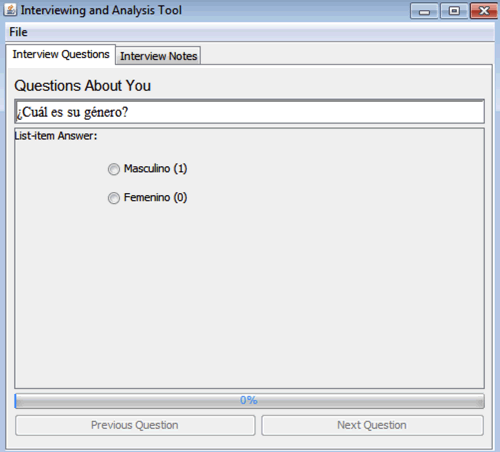Go back with Previous Question button

[x=135, y=425]
